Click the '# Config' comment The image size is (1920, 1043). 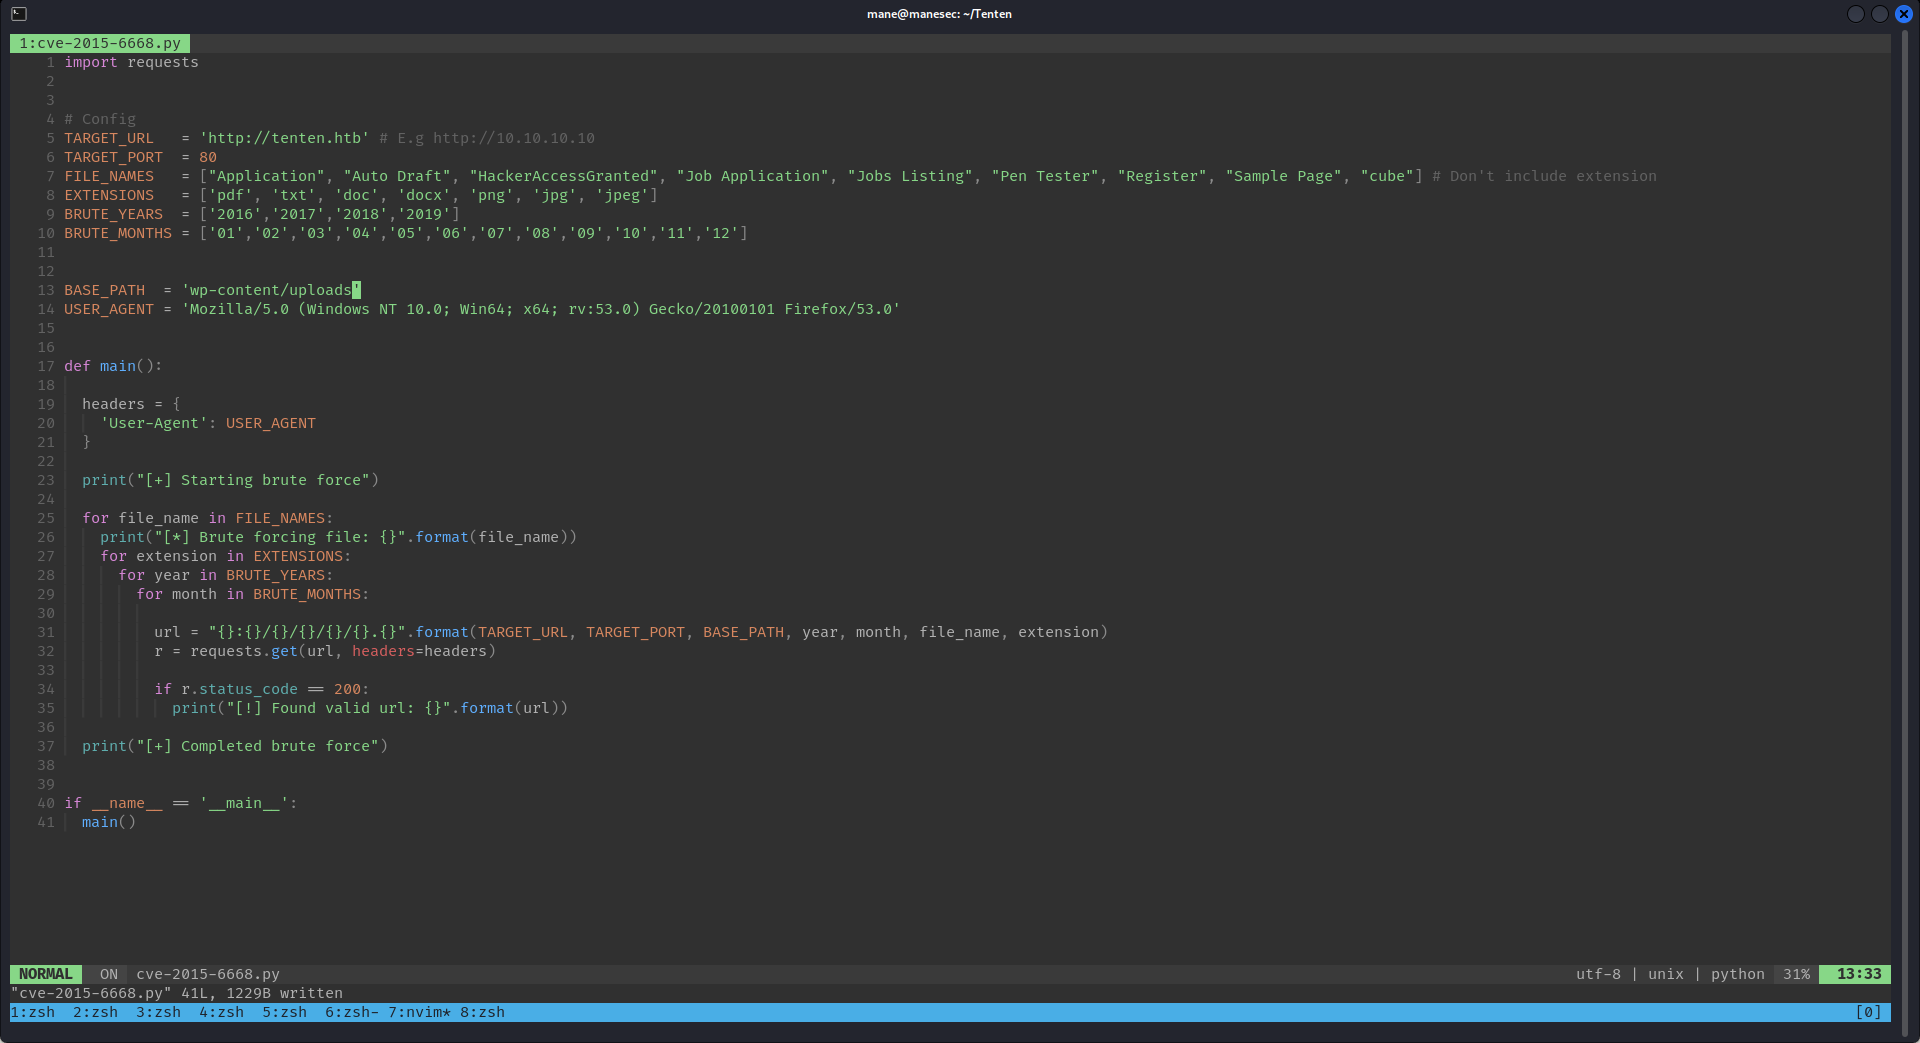click(100, 119)
